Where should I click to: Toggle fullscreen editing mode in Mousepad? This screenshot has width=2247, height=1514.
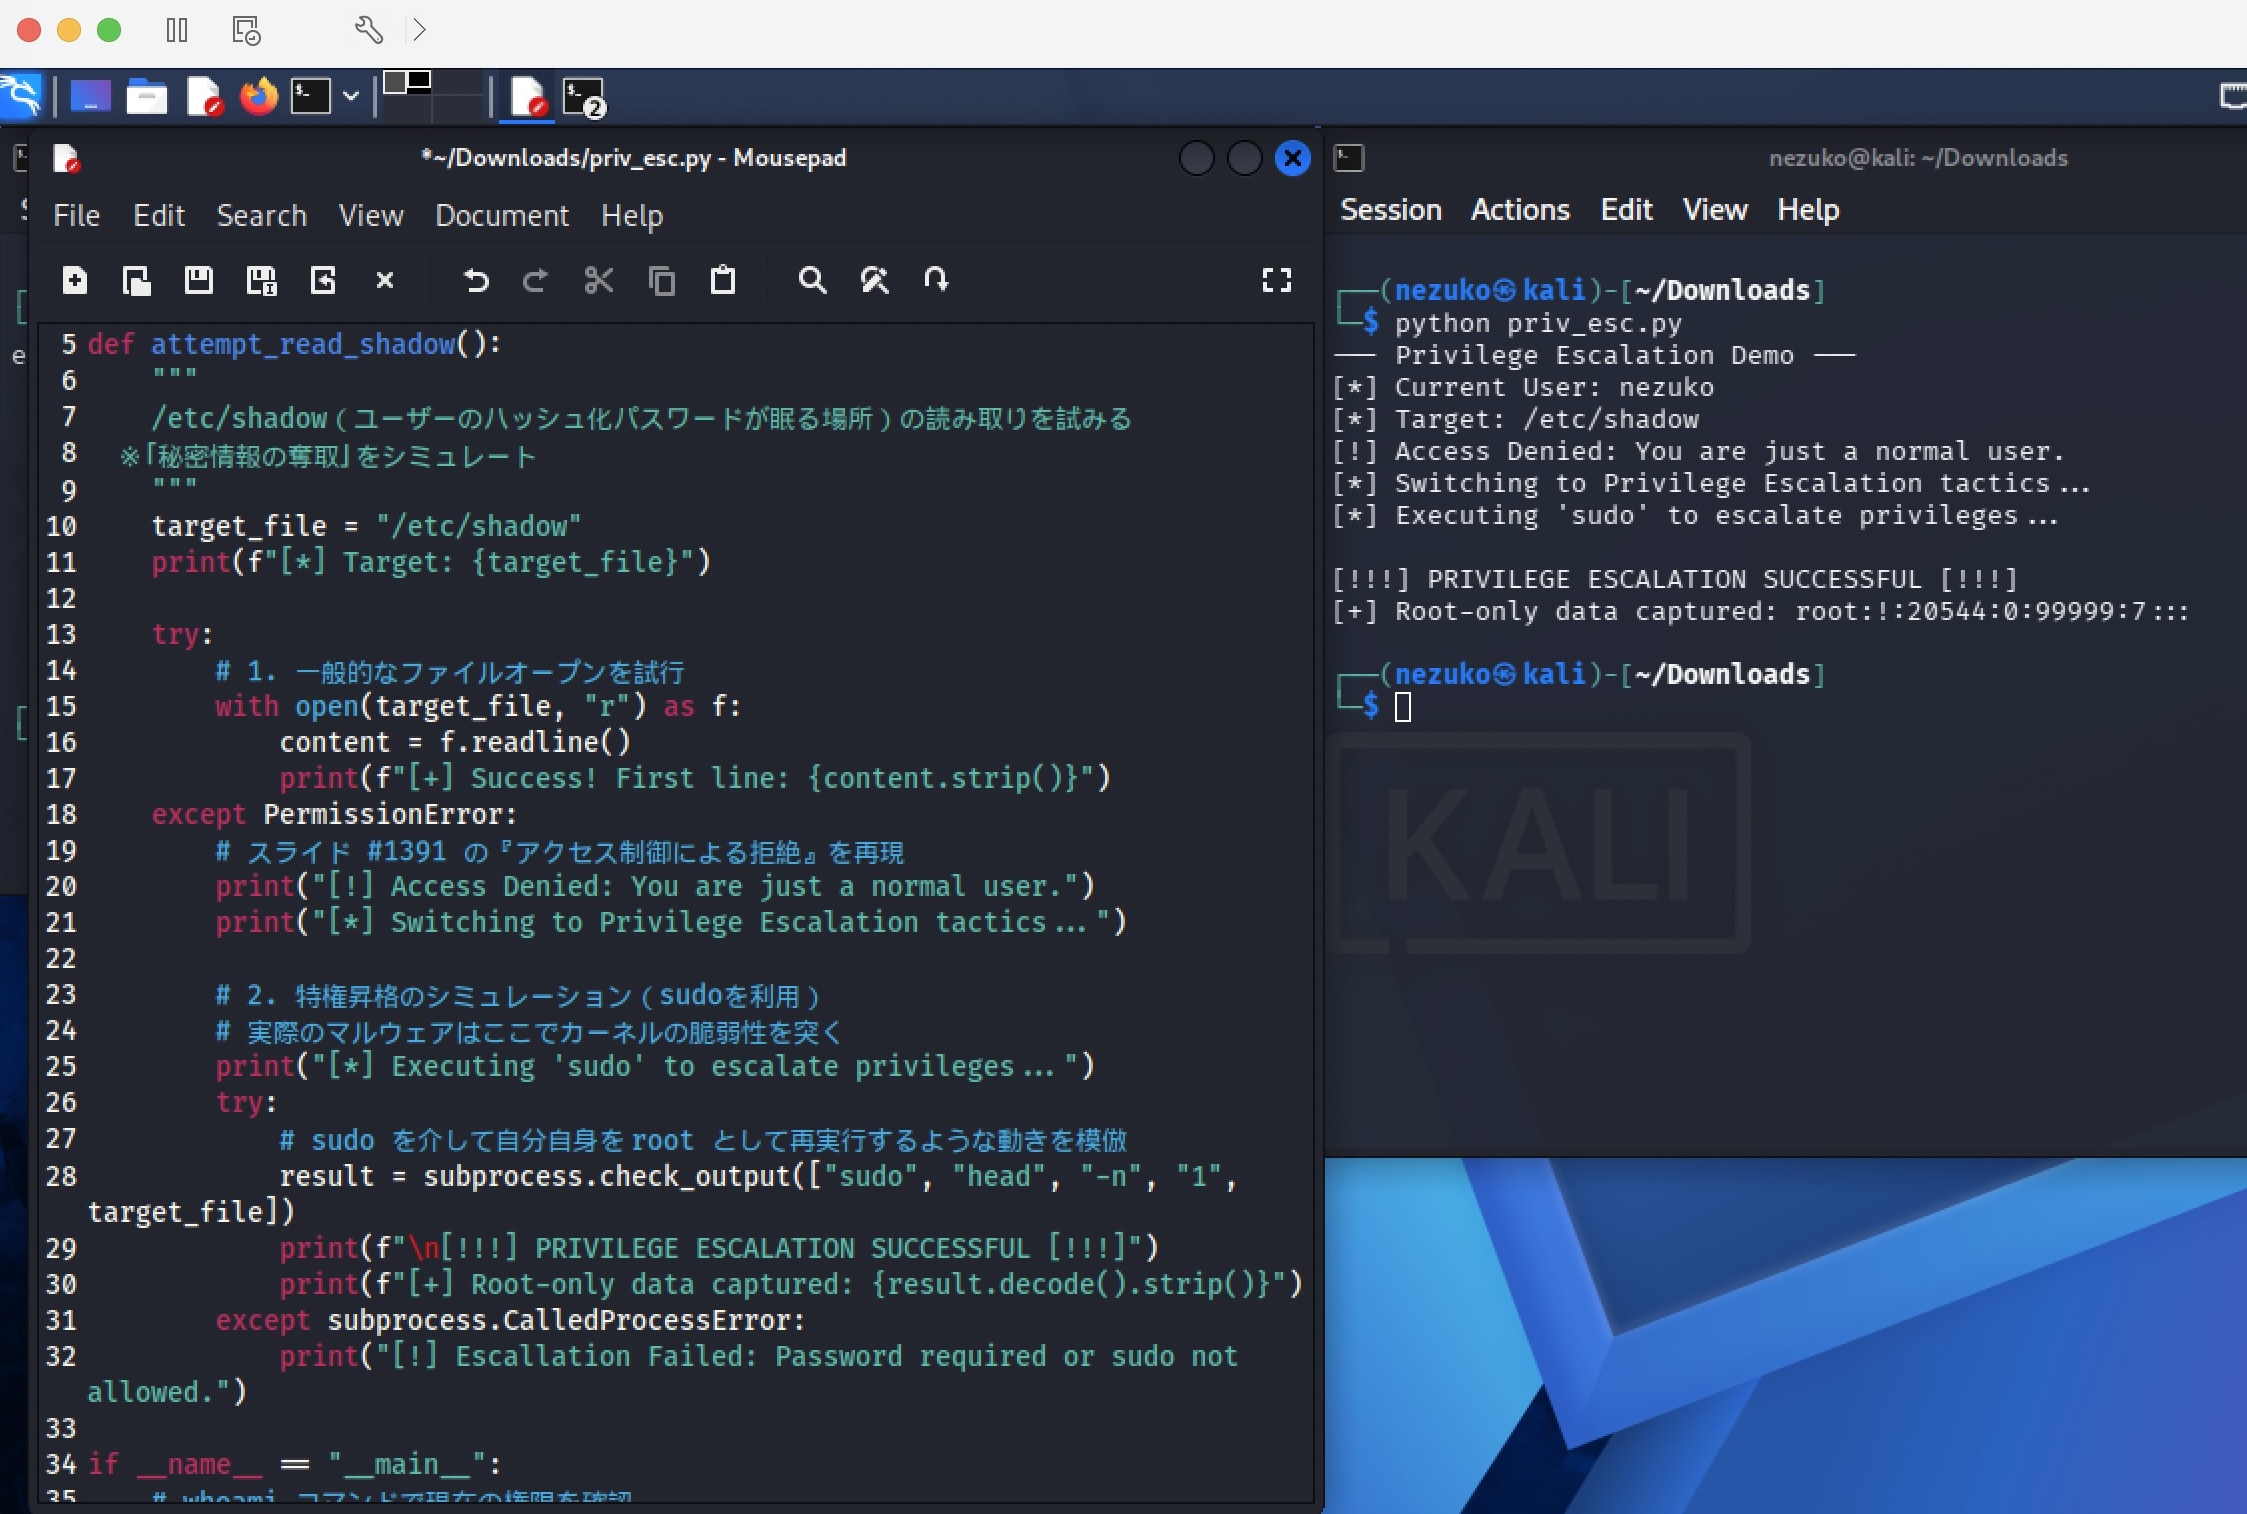click(x=1278, y=281)
